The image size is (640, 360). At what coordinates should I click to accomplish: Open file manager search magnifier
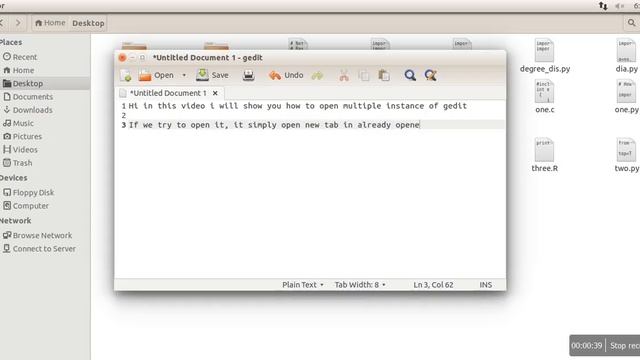[x=631, y=23]
